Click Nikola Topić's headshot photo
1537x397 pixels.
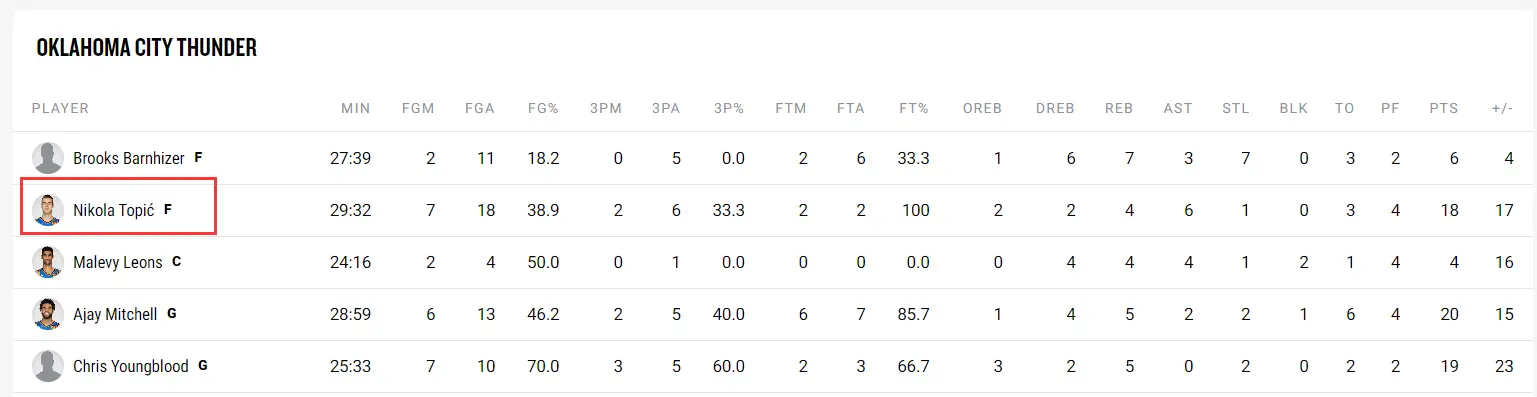48,210
